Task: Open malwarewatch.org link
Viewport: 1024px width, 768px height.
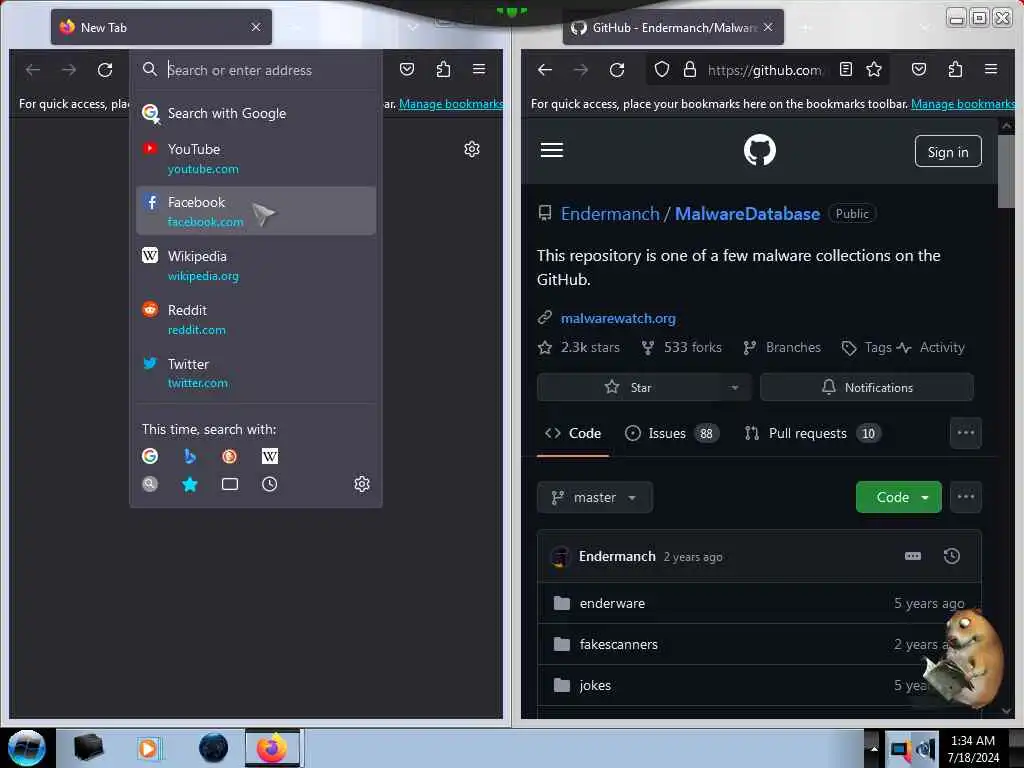Action: pyautogui.click(x=618, y=319)
